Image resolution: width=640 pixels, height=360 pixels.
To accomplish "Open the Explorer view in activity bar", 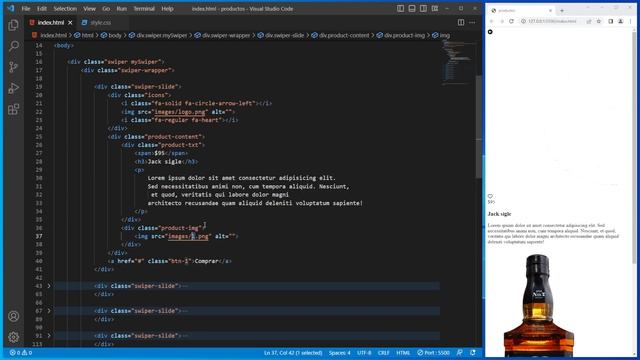I will (13, 25).
